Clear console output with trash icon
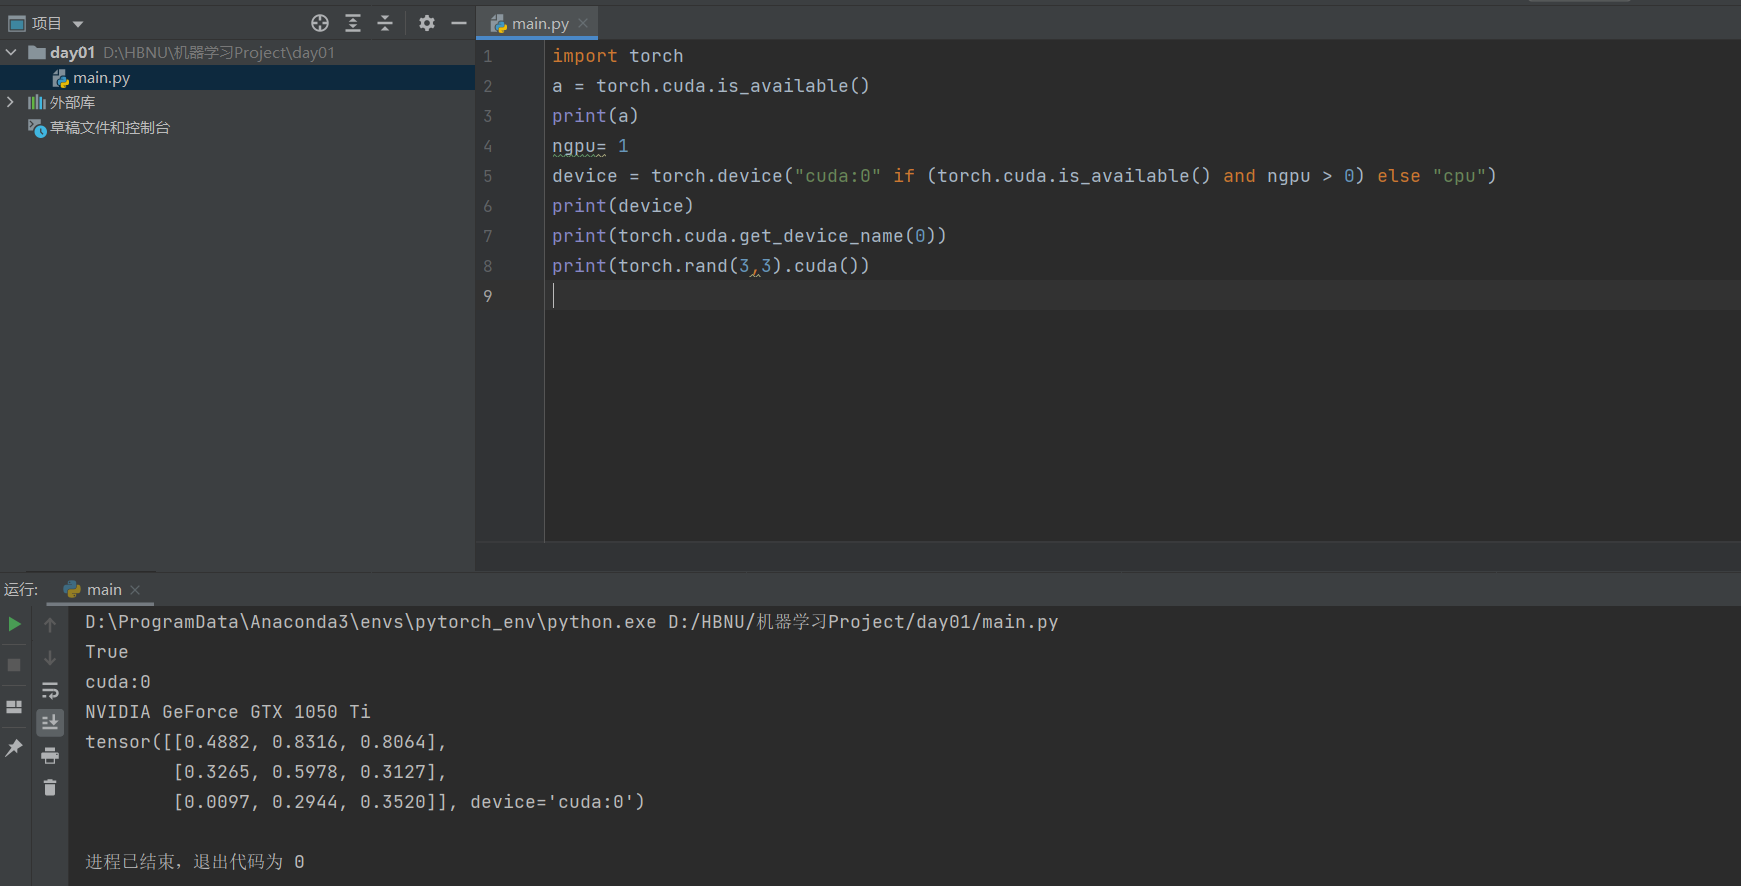This screenshot has width=1741, height=886. 50,788
